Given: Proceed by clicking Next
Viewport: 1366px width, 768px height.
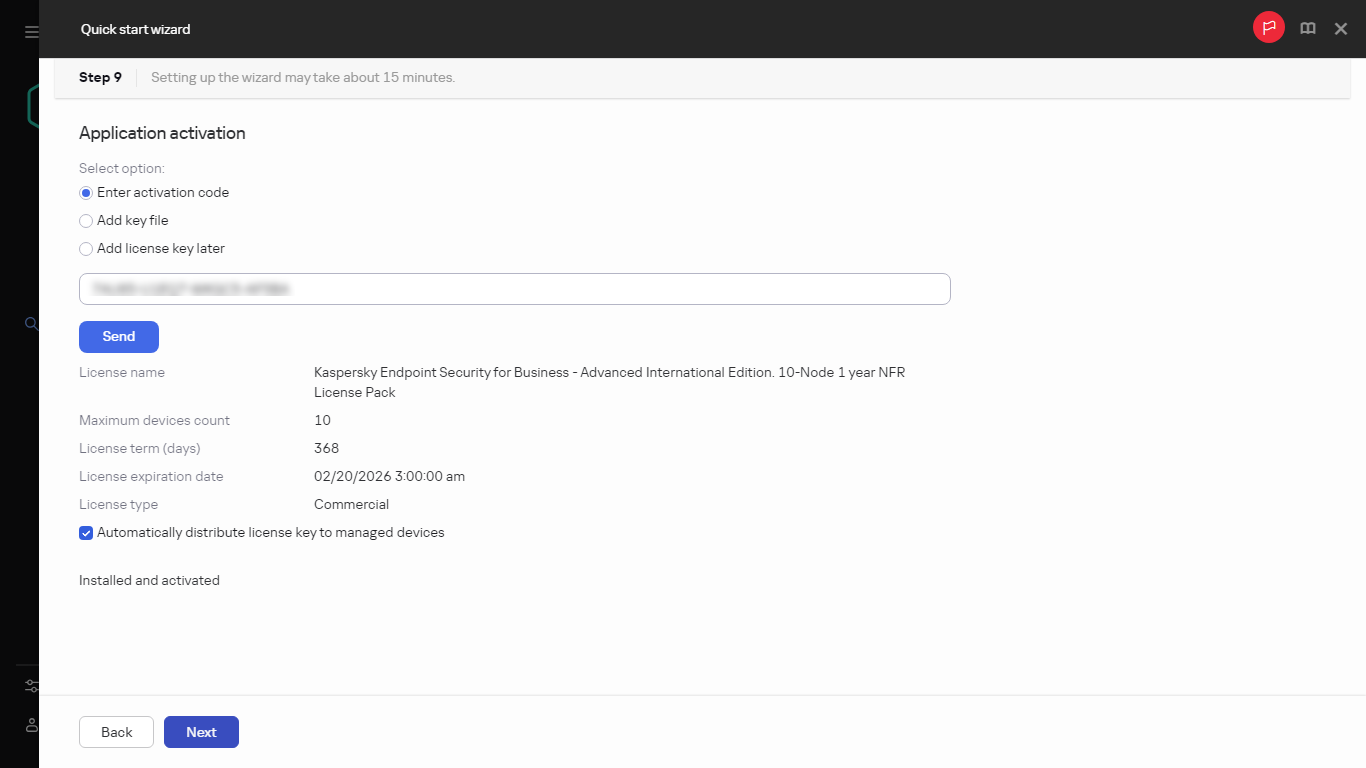Looking at the screenshot, I should point(201,732).
